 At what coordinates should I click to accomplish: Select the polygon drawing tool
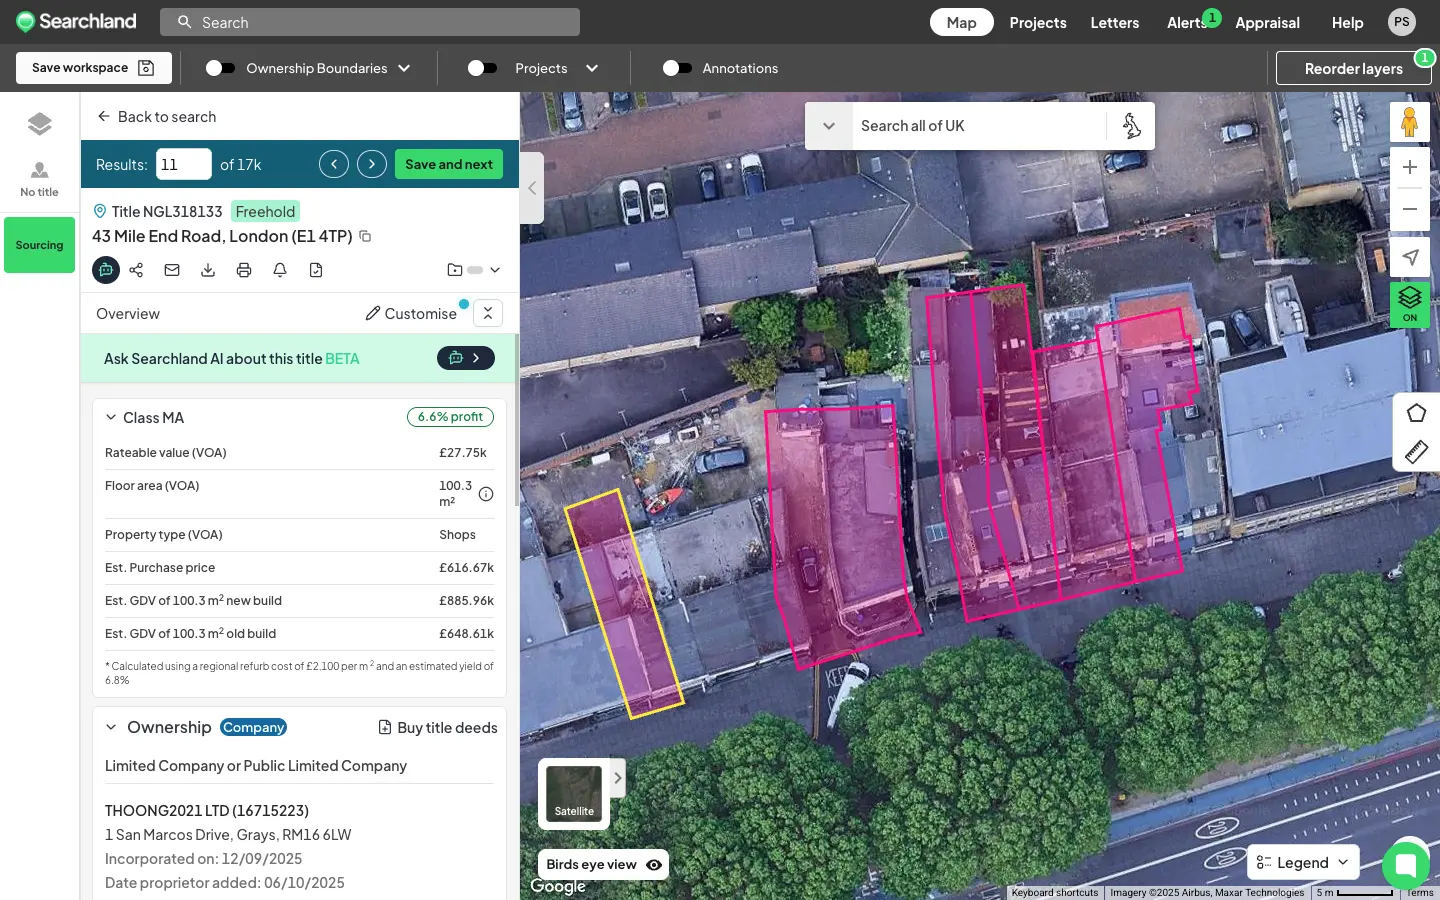(x=1416, y=413)
